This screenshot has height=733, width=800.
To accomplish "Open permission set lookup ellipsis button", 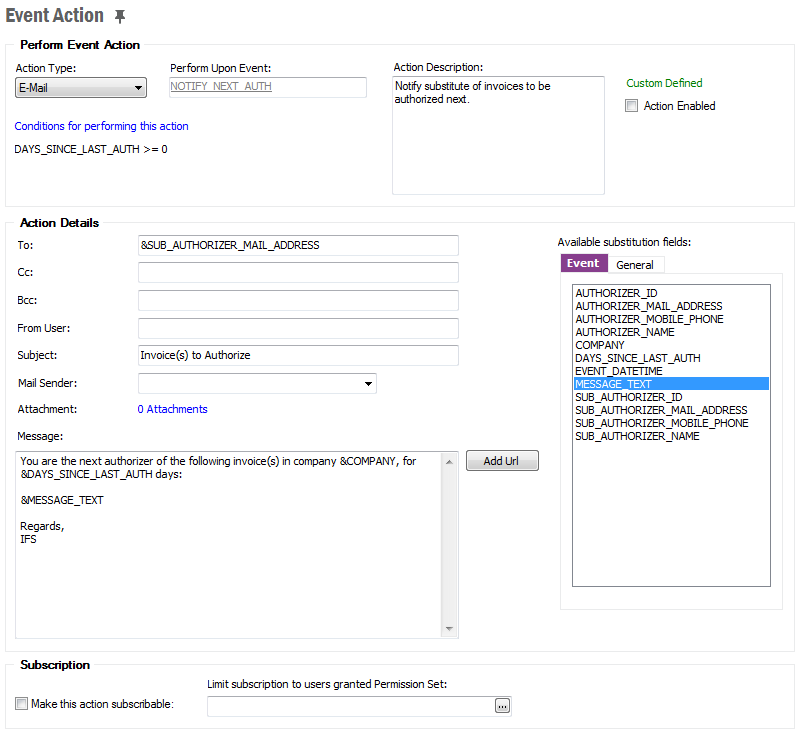I will 502,706.
